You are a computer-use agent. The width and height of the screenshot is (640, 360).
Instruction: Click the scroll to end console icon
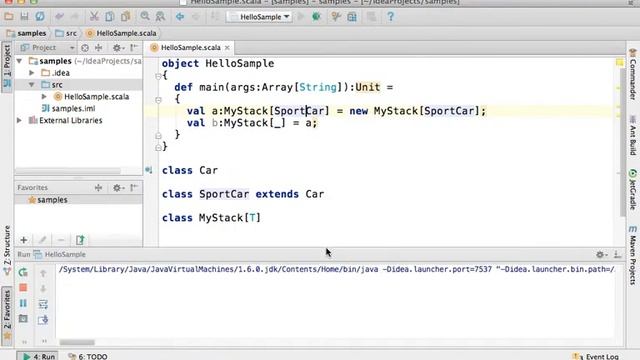tap(43, 320)
